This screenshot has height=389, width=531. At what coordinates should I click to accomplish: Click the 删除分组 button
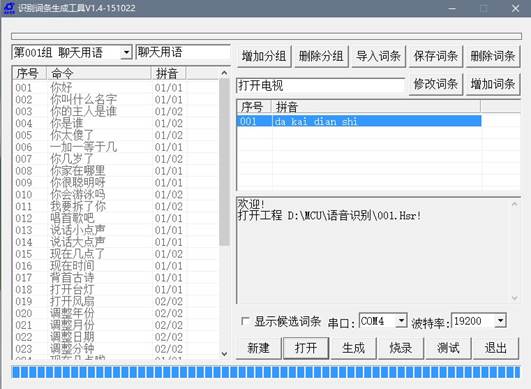321,56
